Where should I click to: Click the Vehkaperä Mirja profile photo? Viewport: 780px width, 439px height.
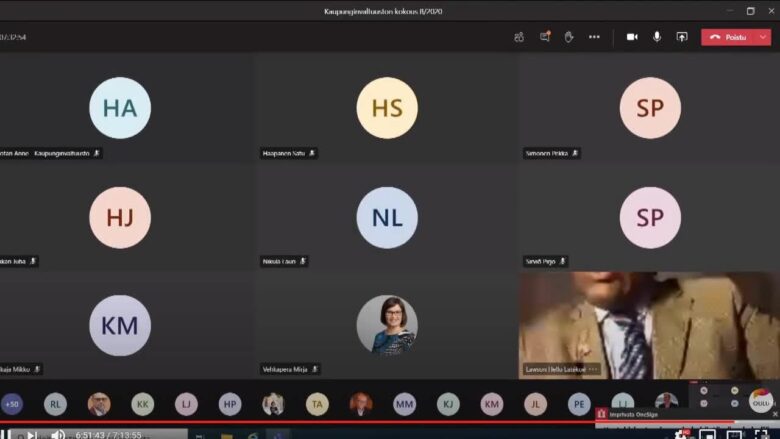(387, 325)
